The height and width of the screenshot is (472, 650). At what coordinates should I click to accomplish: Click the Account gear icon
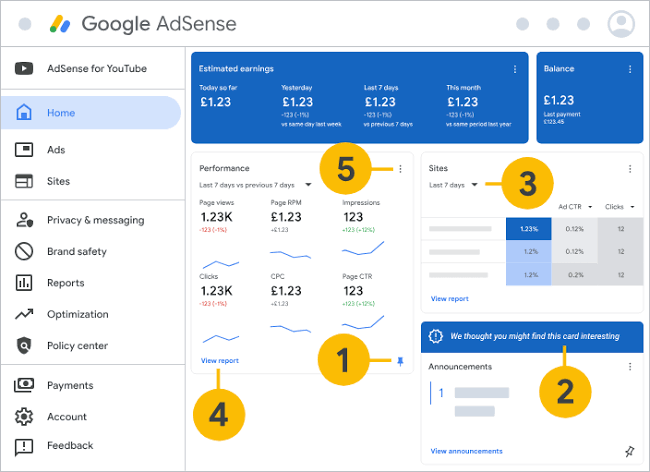[x=24, y=416]
